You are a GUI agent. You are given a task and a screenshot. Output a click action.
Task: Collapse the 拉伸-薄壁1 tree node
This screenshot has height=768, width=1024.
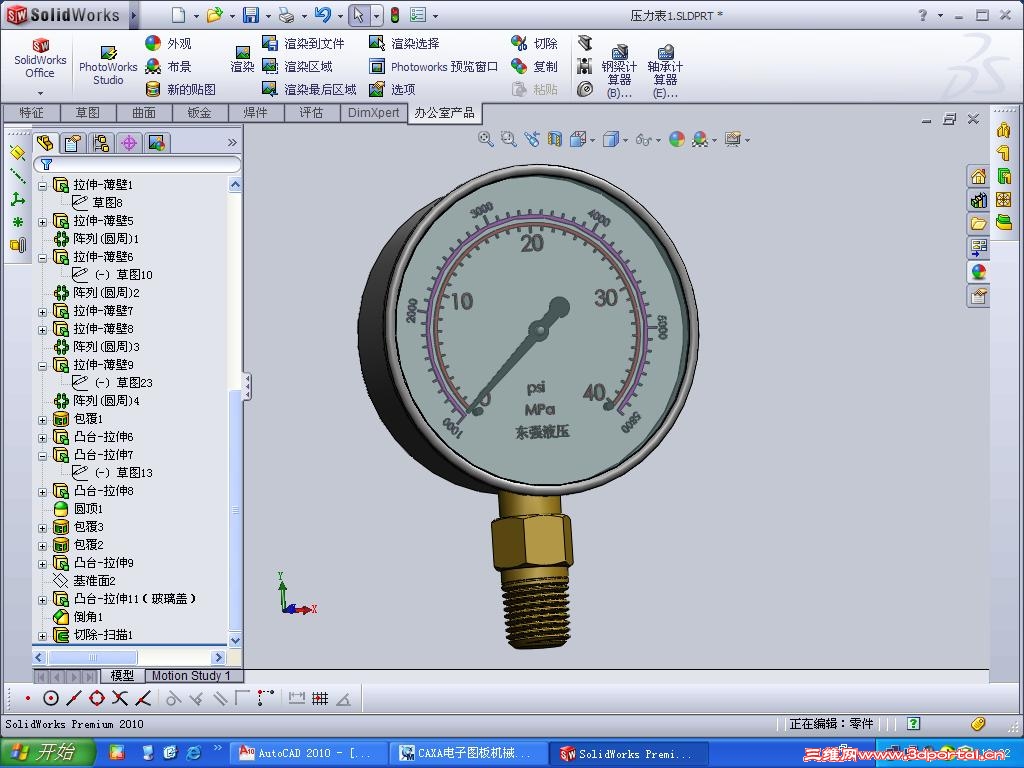coord(42,185)
